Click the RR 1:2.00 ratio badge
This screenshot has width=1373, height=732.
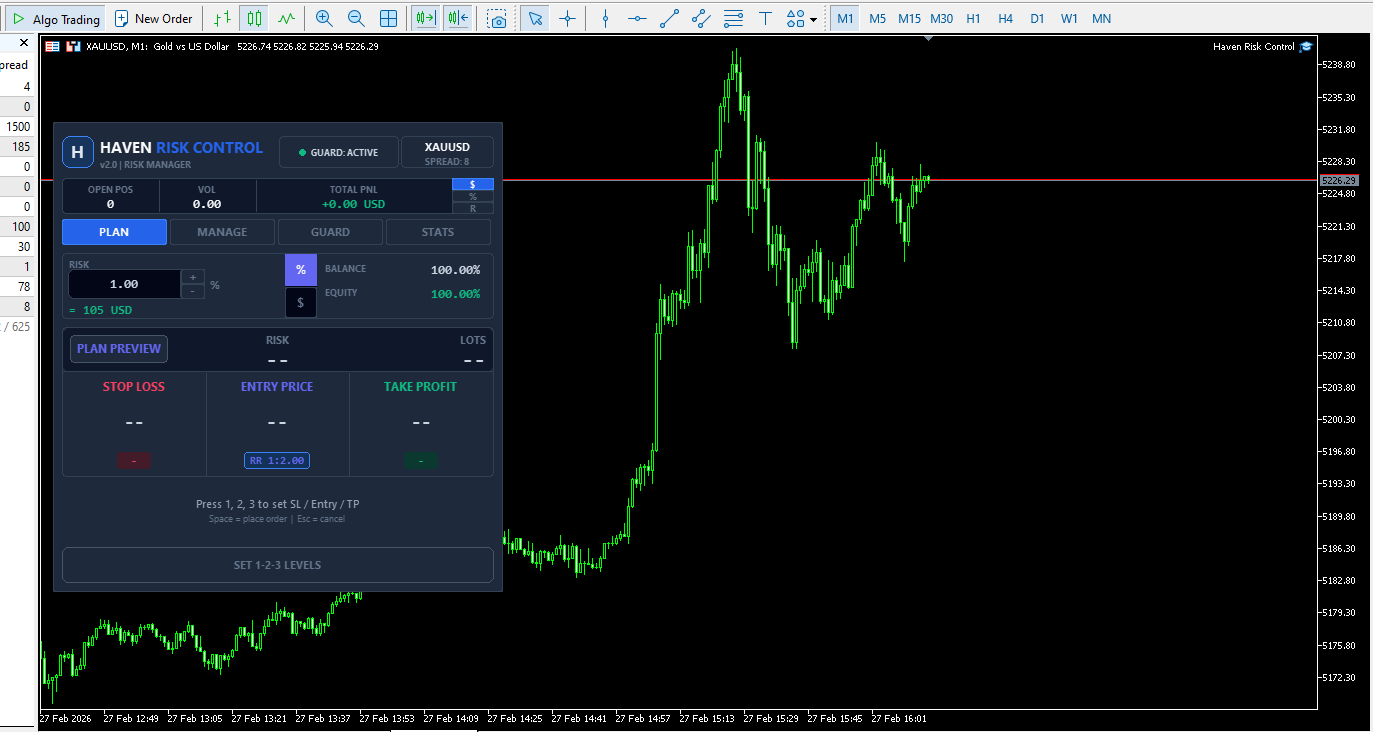tap(277, 461)
